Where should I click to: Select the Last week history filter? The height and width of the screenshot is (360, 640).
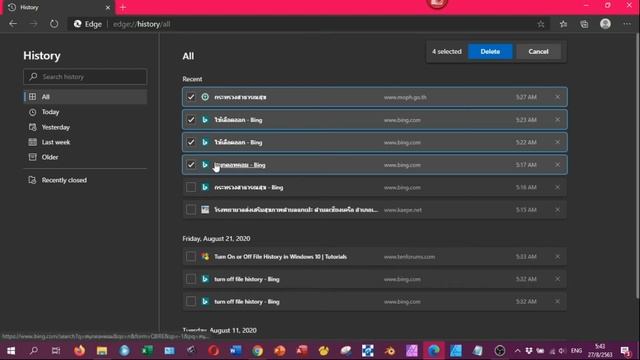click(x=85, y=142)
